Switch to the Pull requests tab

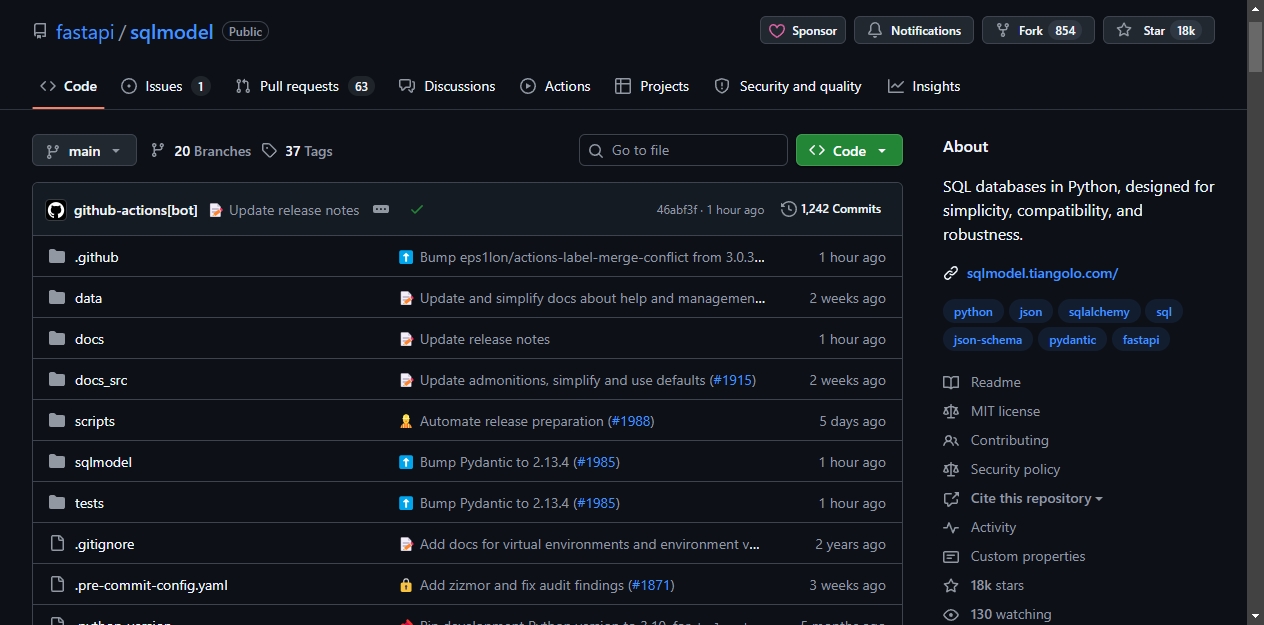tap(304, 86)
